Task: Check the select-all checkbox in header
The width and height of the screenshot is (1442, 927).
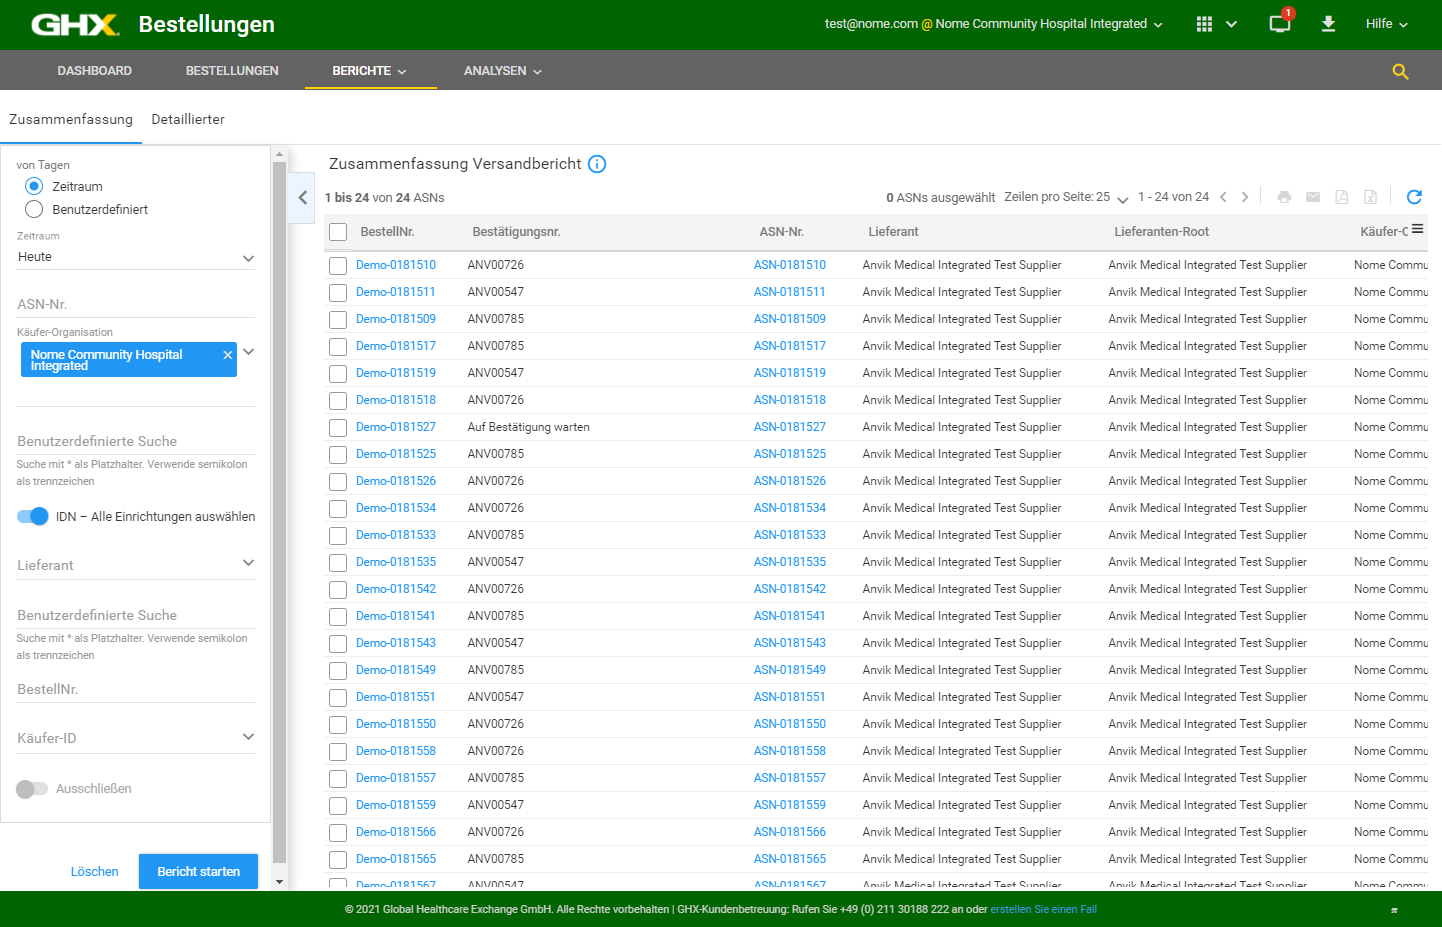Action: pos(338,232)
